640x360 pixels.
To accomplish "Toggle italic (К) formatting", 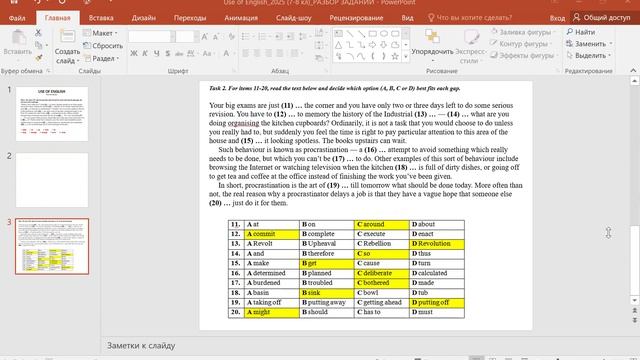I will click(x=145, y=53).
